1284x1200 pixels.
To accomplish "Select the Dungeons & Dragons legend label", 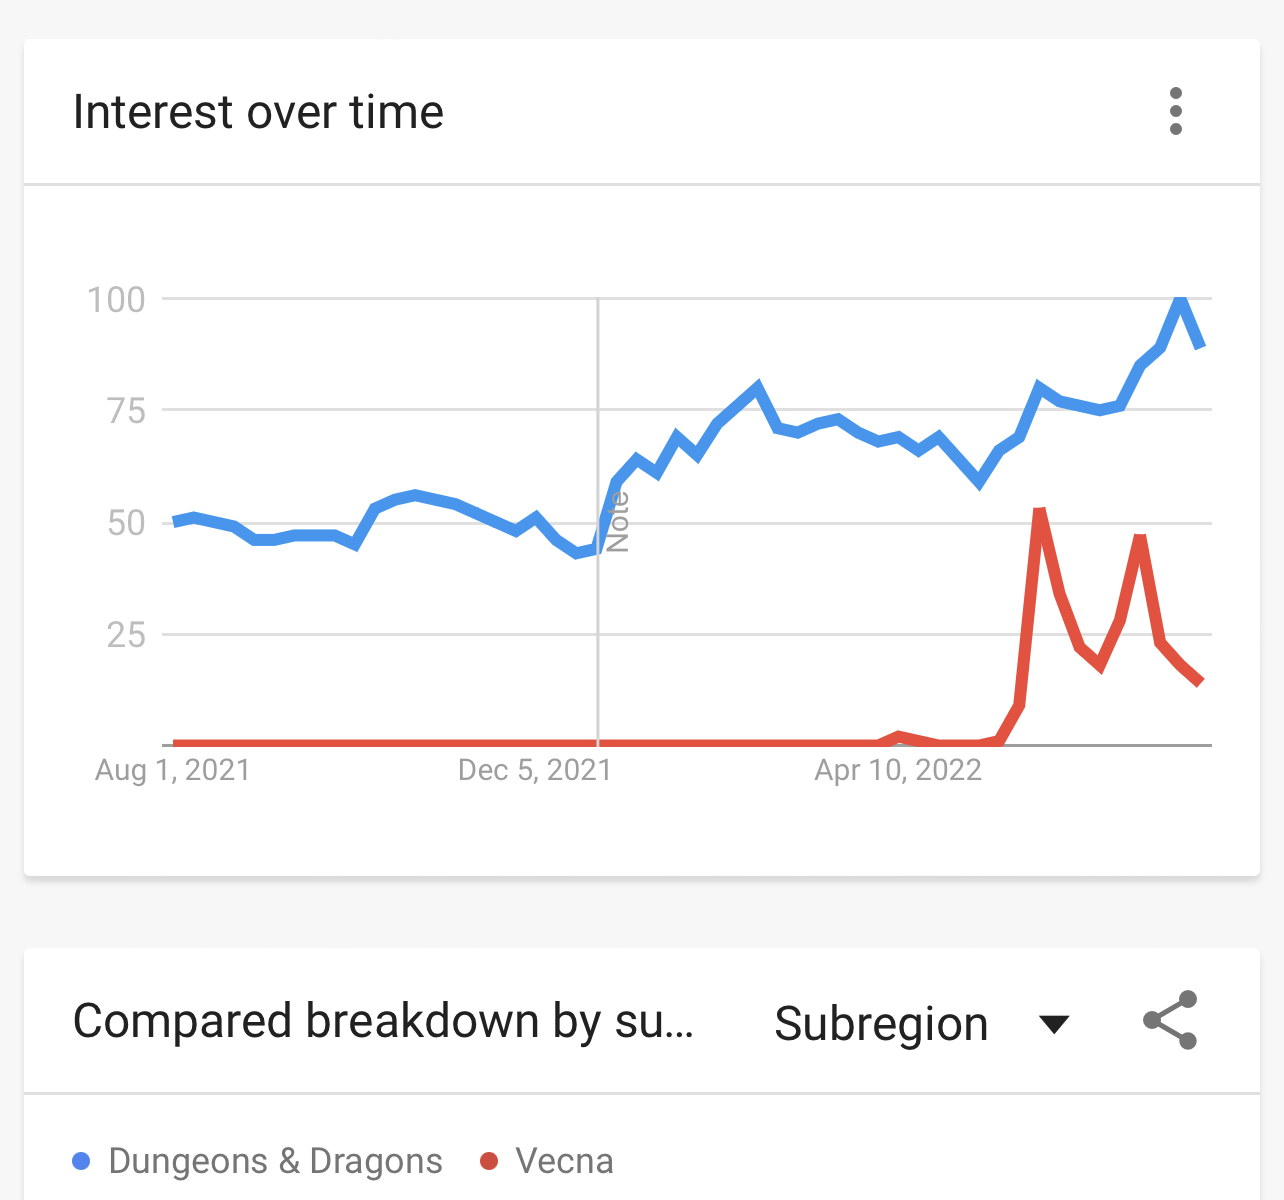I will click(275, 1161).
